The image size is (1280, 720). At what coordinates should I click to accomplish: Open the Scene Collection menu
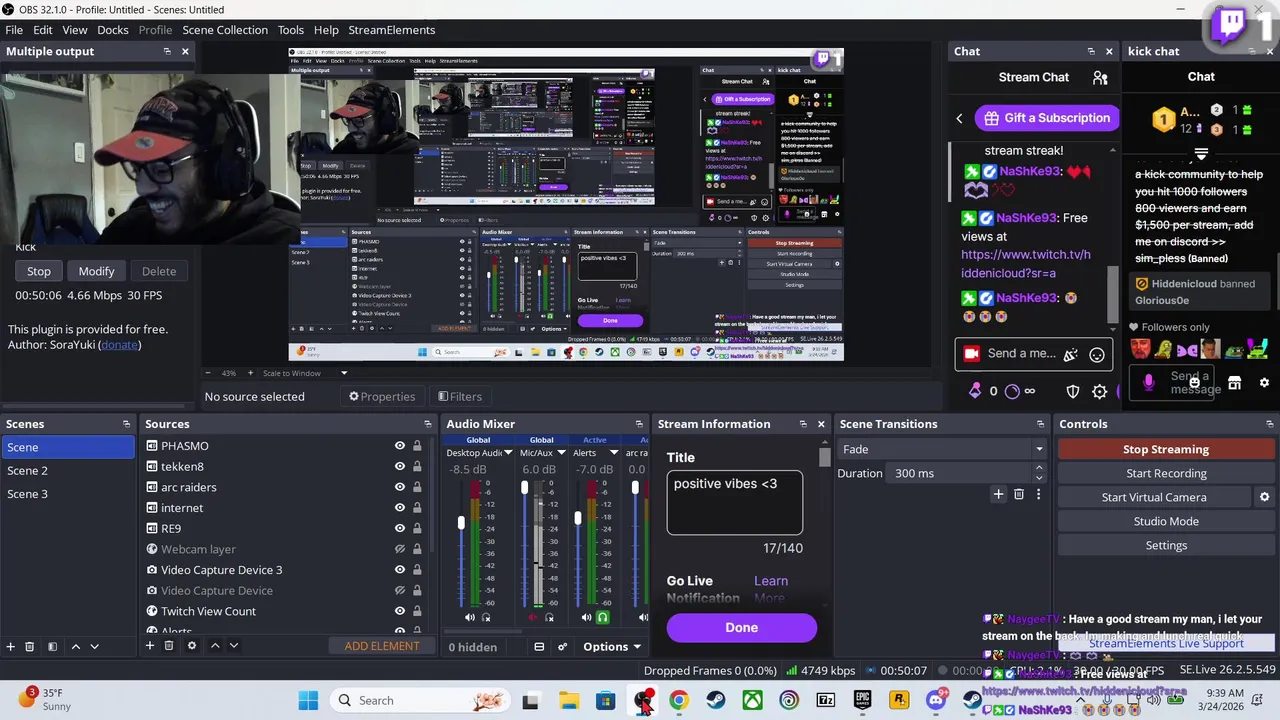click(225, 30)
